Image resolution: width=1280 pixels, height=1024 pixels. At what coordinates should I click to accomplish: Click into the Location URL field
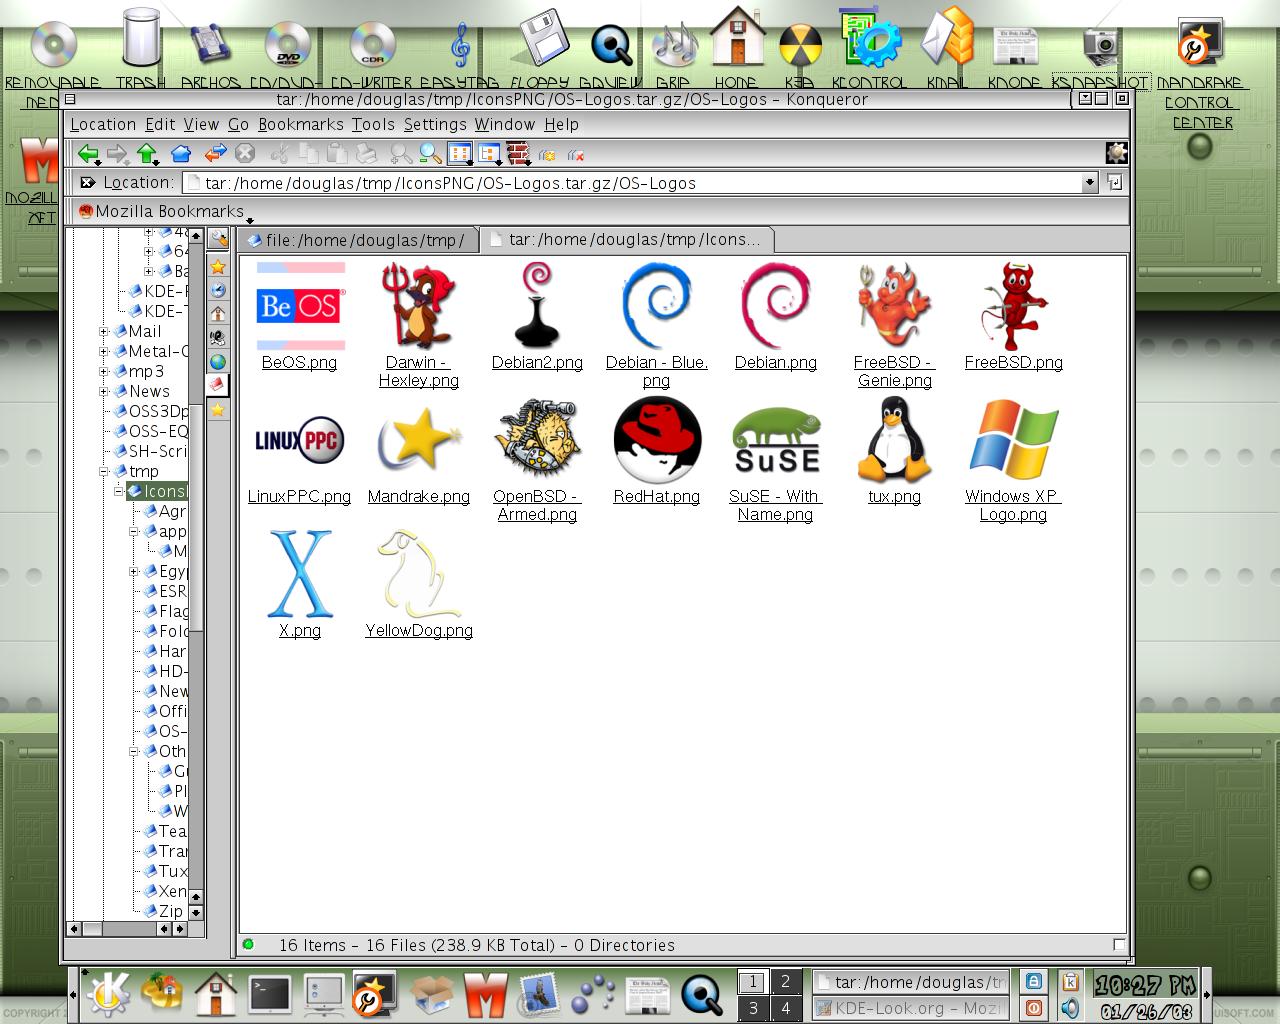tap(632, 183)
